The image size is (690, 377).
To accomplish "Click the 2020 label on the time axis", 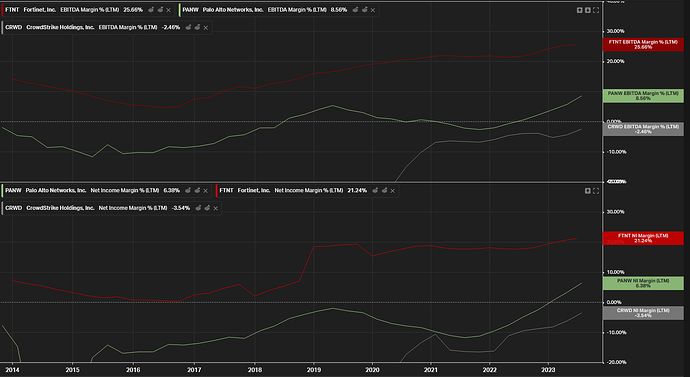I will click(372, 370).
